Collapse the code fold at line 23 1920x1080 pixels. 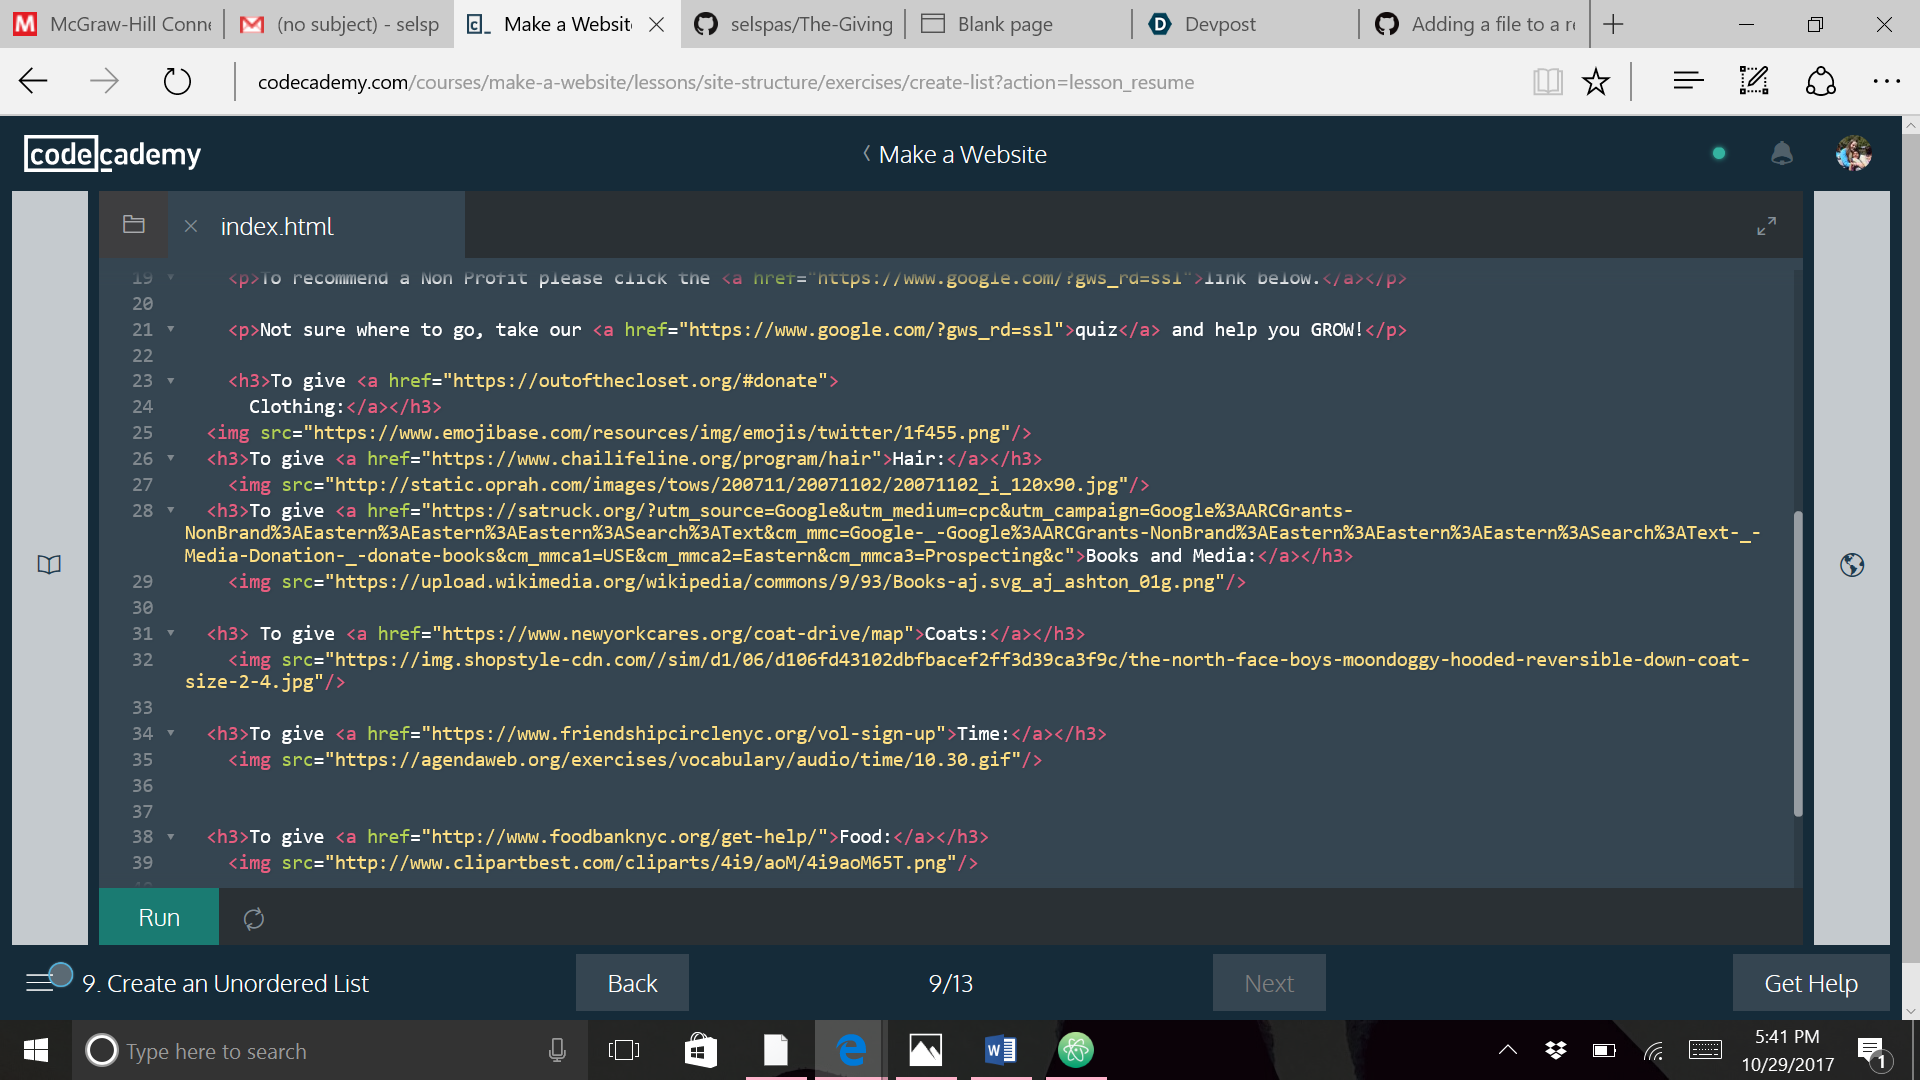coord(171,381)
